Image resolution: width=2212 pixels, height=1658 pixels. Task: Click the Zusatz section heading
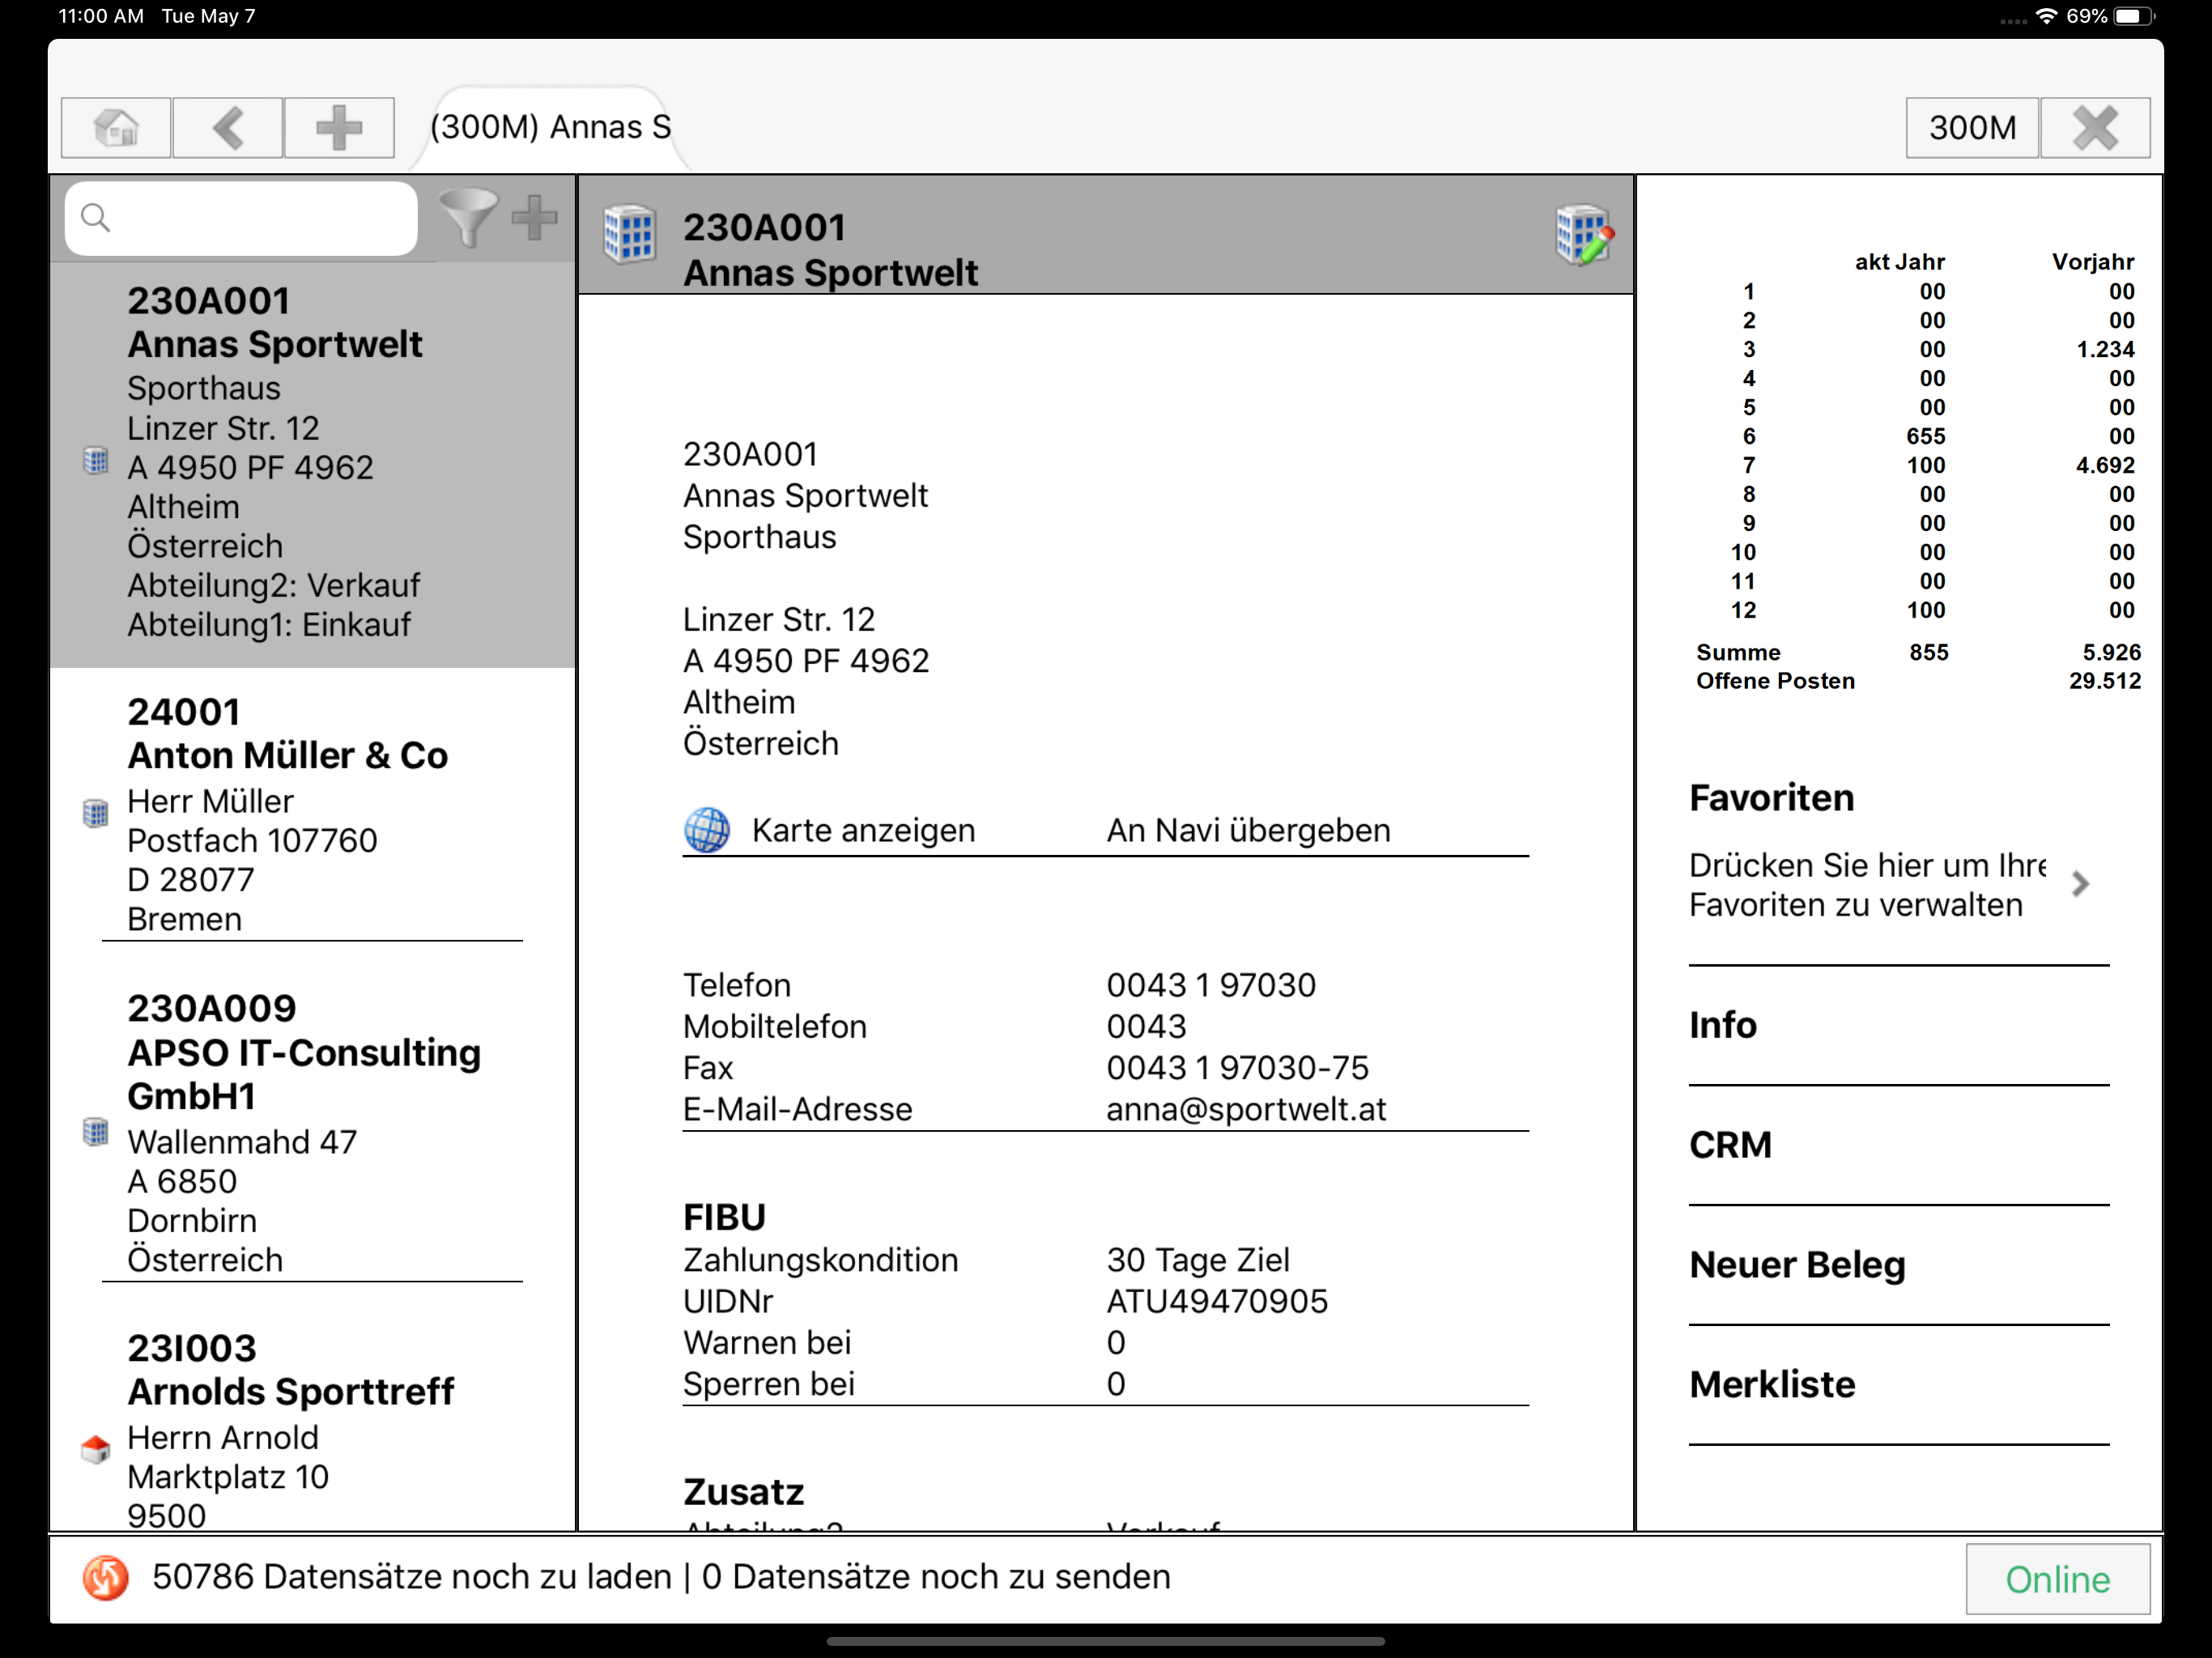pyautogui.click(x=743, y=1492)
